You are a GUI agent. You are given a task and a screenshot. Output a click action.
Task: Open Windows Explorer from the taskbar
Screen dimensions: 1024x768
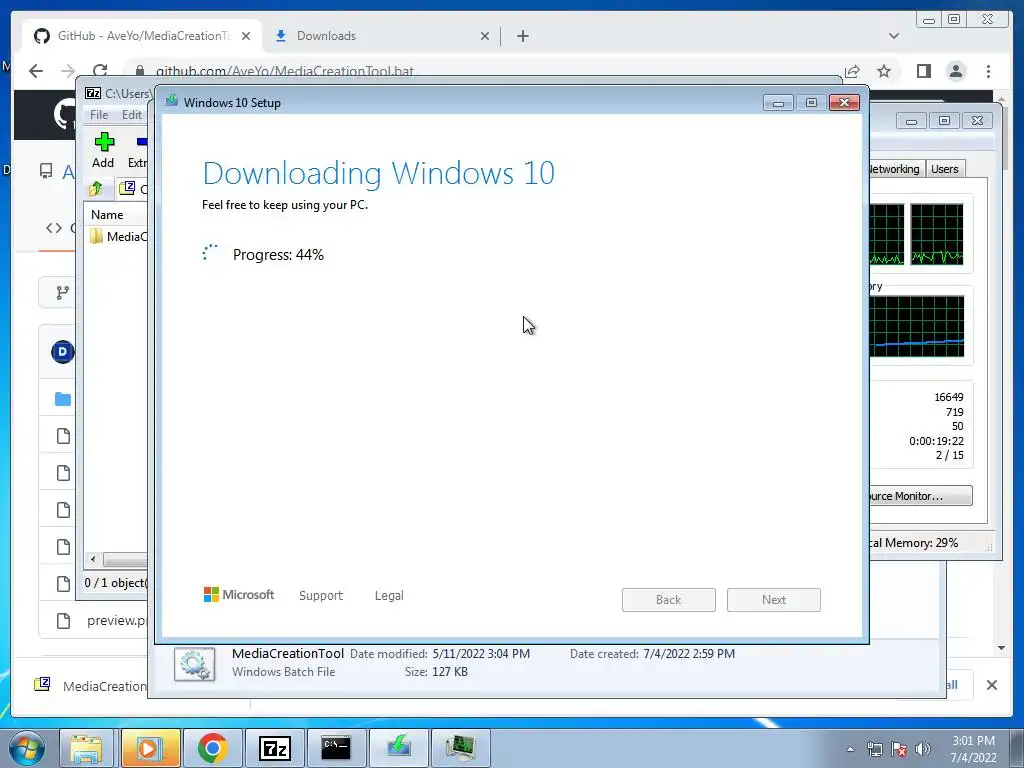[86, 748]
